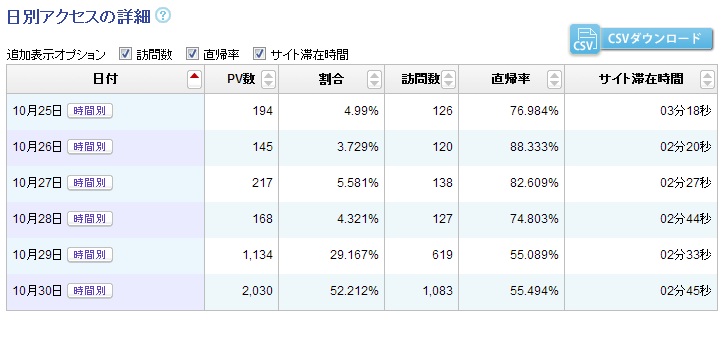Sort the PV数 column
Viewport: 724px width, 360px height.
(268, 79)
